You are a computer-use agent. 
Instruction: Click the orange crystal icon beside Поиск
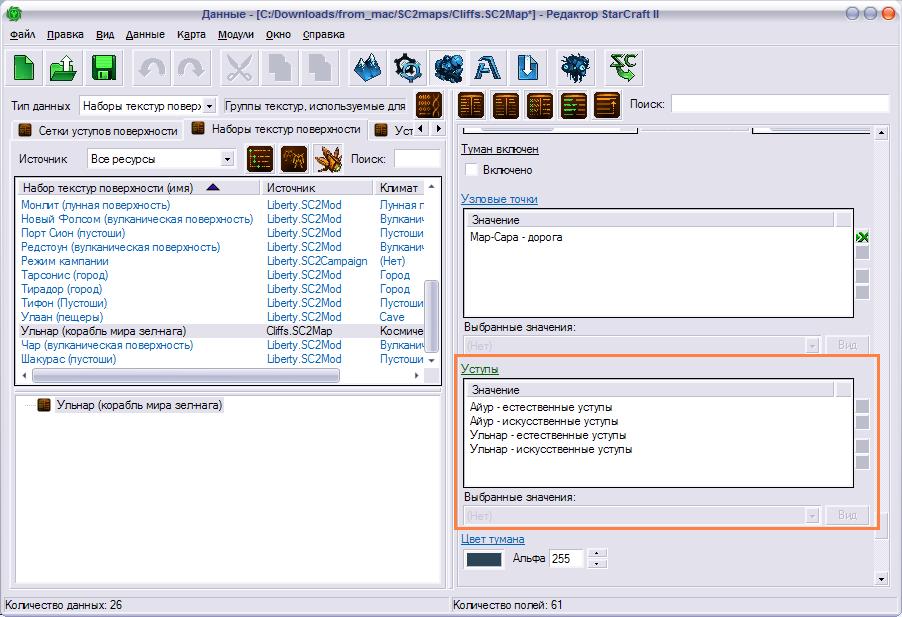[328, 159]
